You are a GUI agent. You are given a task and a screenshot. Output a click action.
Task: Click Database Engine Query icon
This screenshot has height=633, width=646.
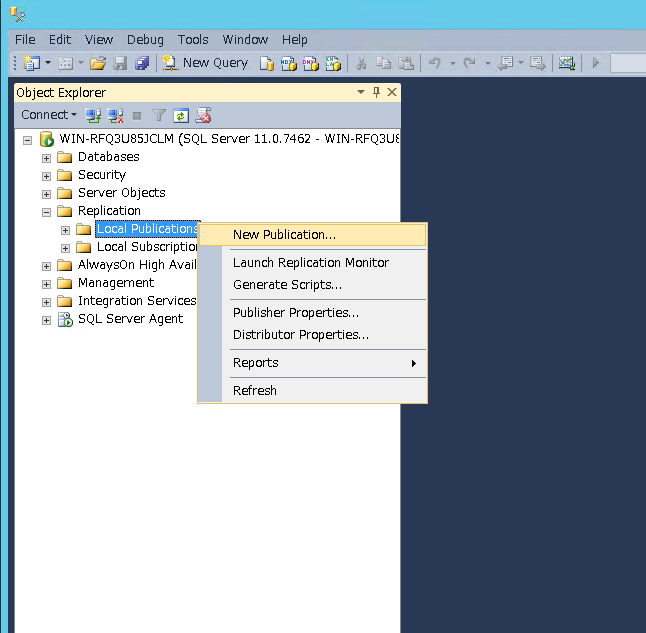tap(267, 63)
